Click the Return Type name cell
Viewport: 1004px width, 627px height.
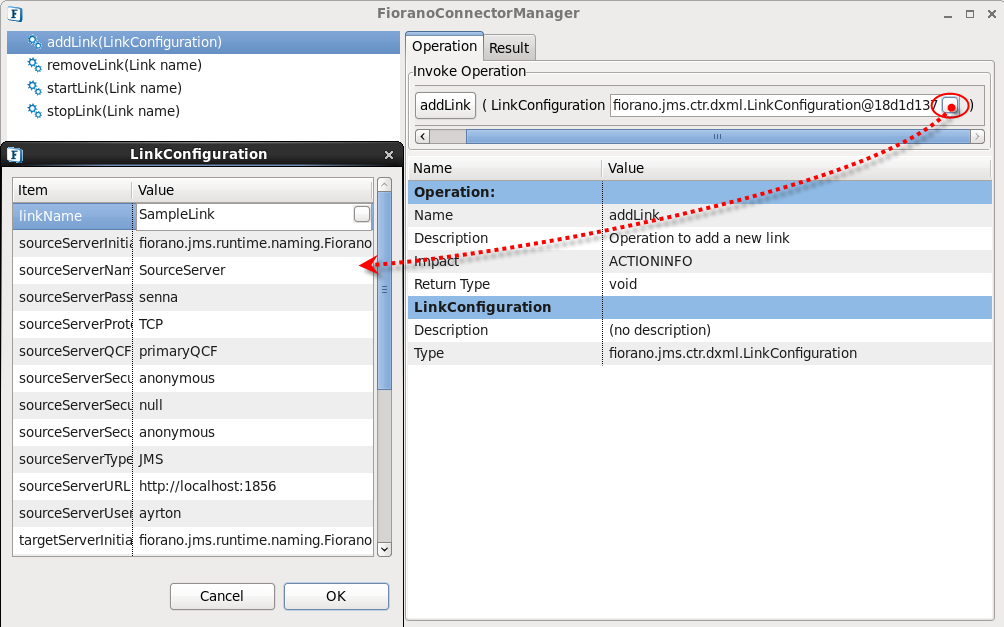click(505, 284)
